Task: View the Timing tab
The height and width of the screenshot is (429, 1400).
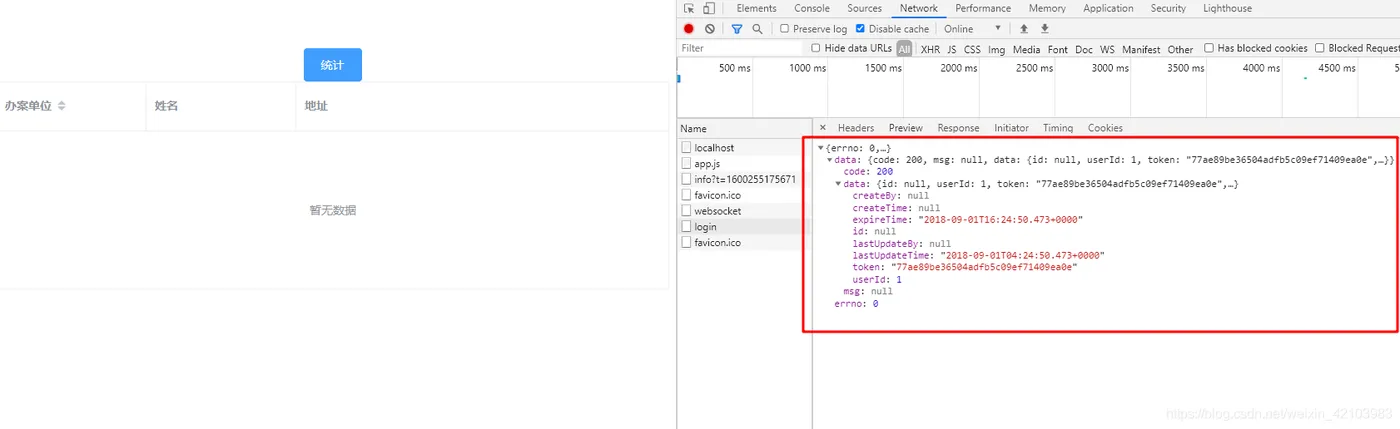Action: pyautogui.click(x=1058, y=128)
